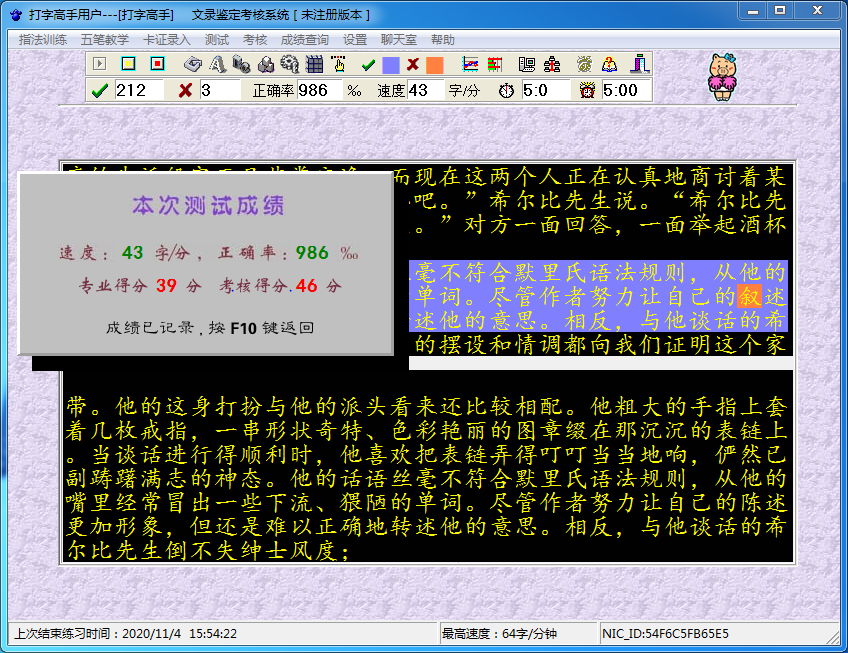Pick the blue correct-color swatch
This screenshot has height=653, width=848.
[390, 65]
